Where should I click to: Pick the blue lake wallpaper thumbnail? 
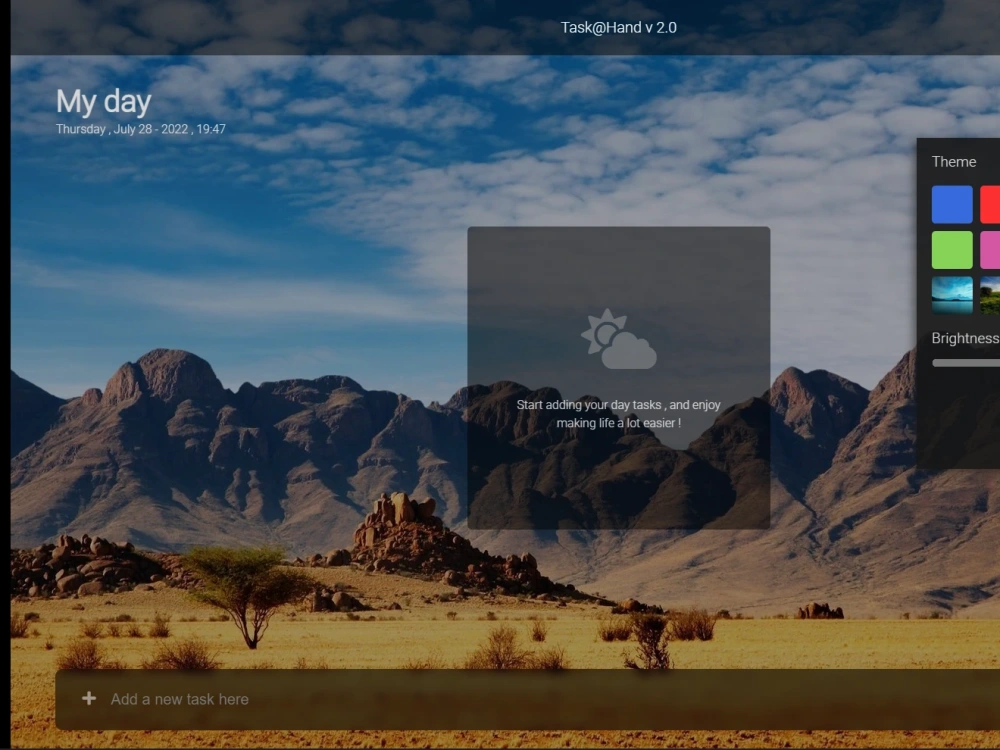tap(952, 295)
